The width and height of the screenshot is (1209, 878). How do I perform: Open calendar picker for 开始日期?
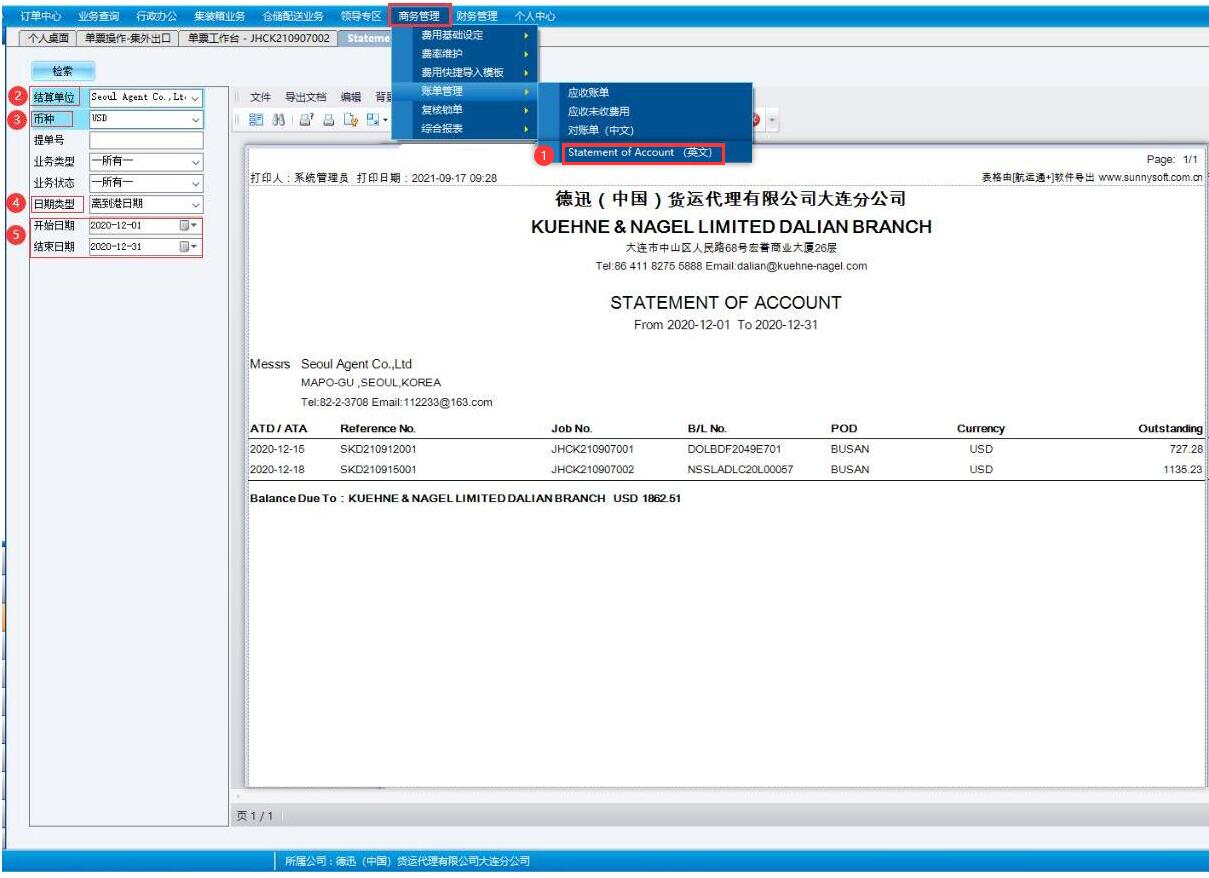pos(188,226)
